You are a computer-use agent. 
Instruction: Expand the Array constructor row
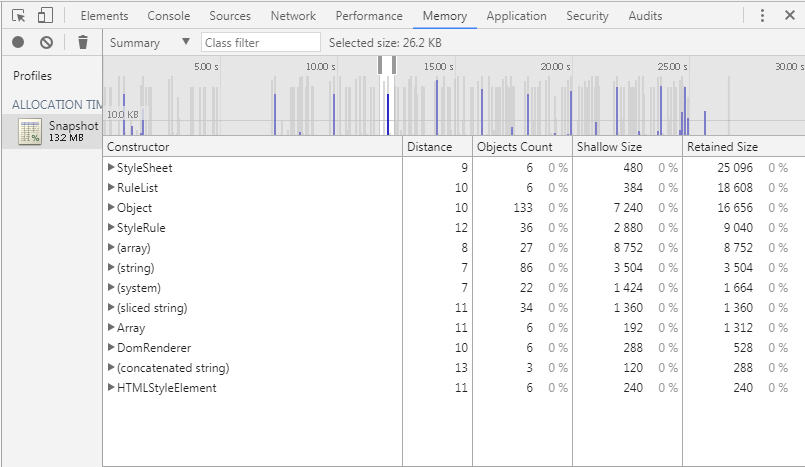coord(110,327)
